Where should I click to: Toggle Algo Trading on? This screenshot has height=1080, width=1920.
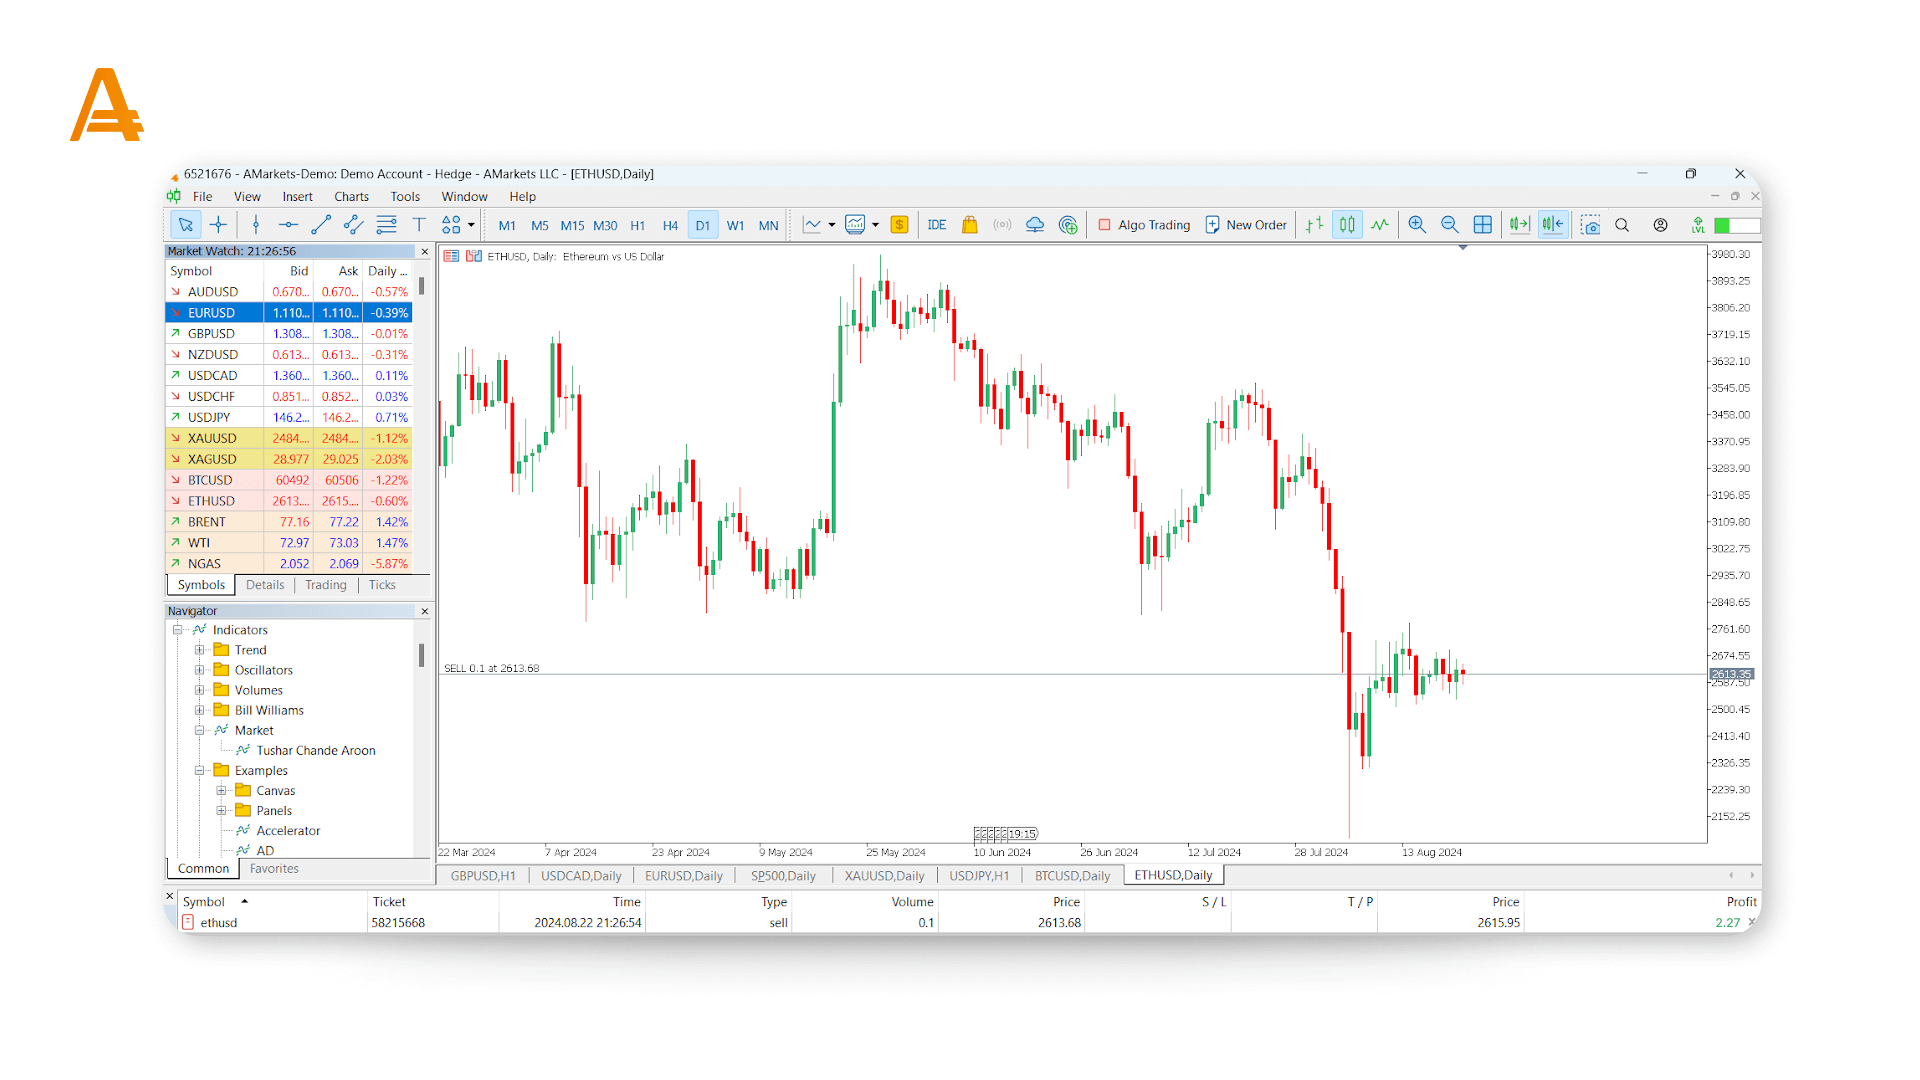(1144, 225)
